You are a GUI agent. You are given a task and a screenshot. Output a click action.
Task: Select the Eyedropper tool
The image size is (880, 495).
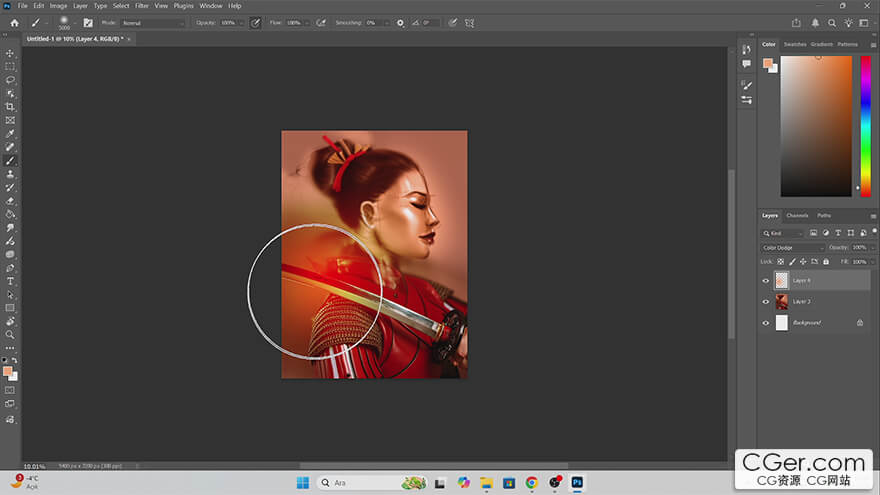[10, 133]
